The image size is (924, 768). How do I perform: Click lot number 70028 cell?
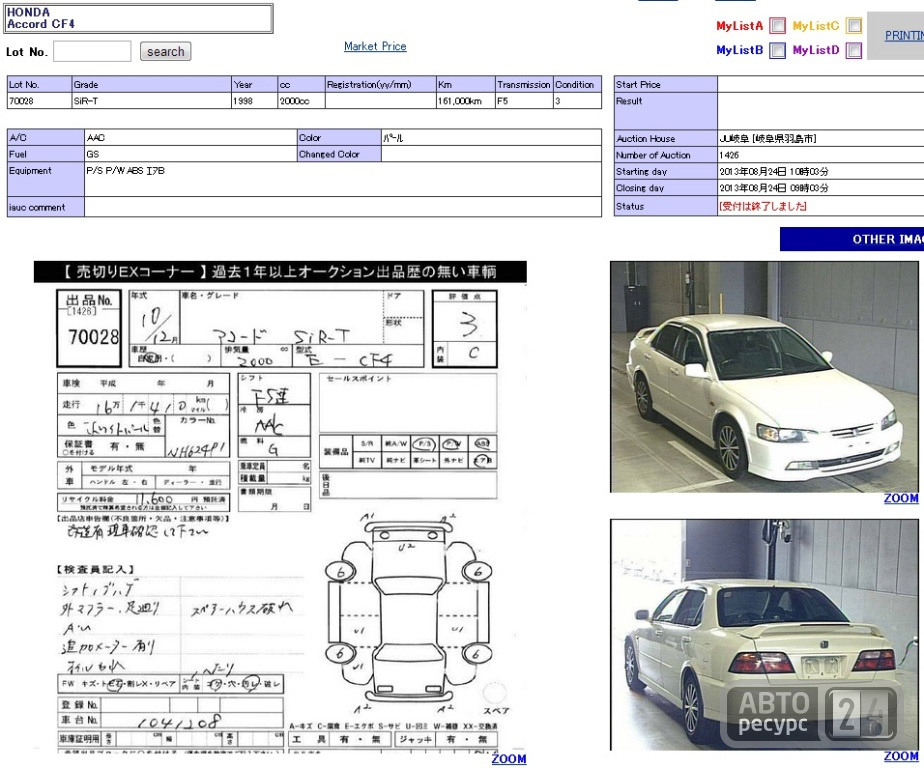point(39,101)
